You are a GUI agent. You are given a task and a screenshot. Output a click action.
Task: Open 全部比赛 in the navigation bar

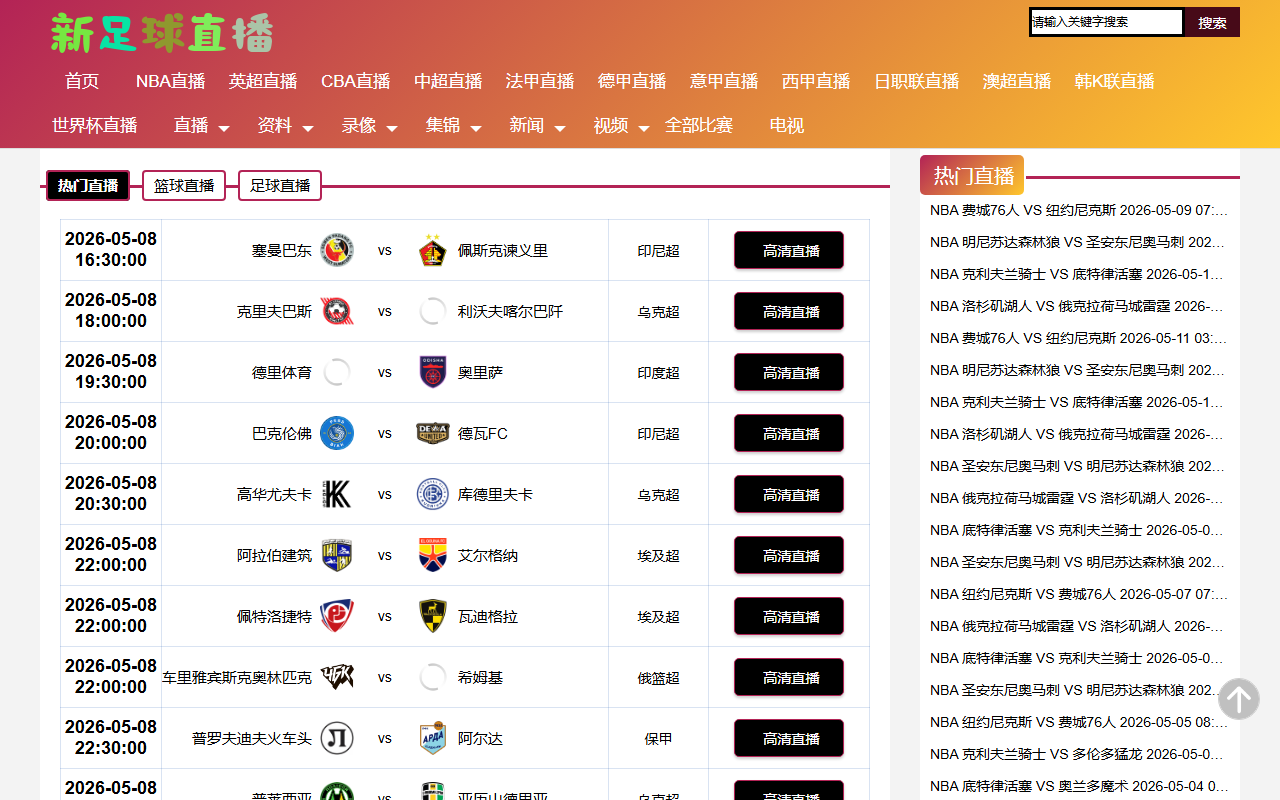[x=699, y=126]
